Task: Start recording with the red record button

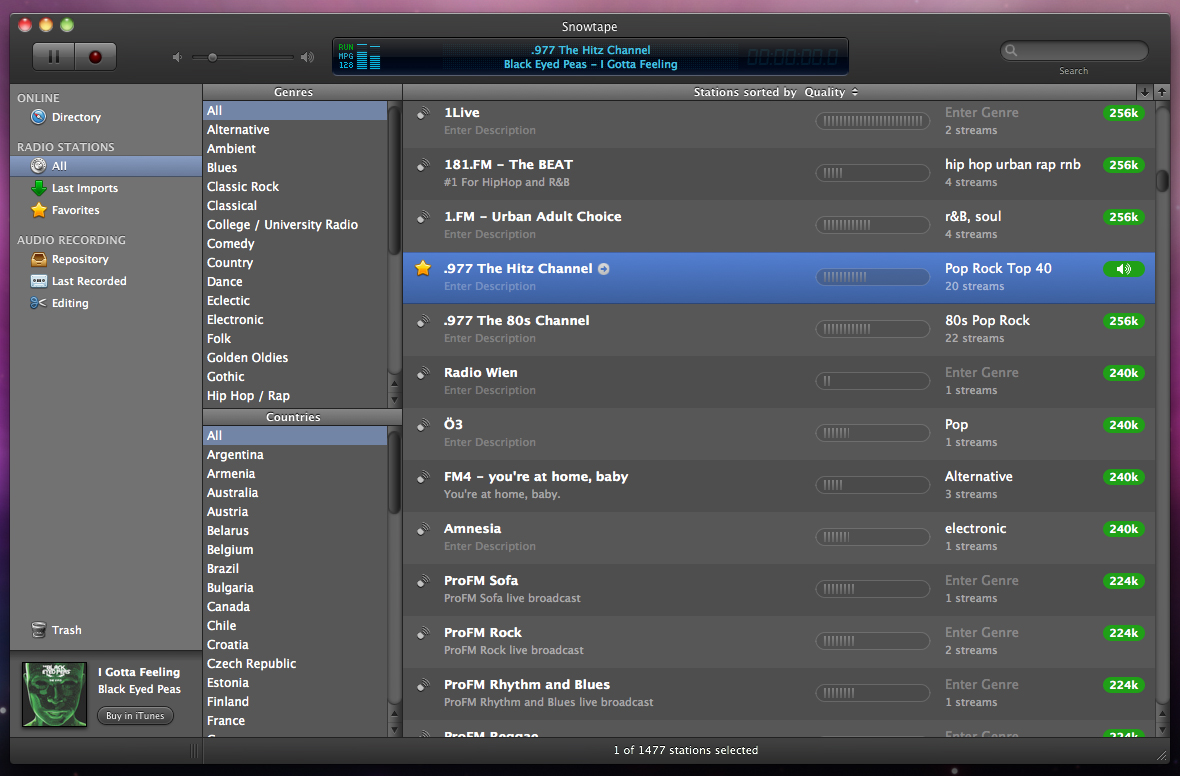Action: pyautogui.click(x=96, y=57)
